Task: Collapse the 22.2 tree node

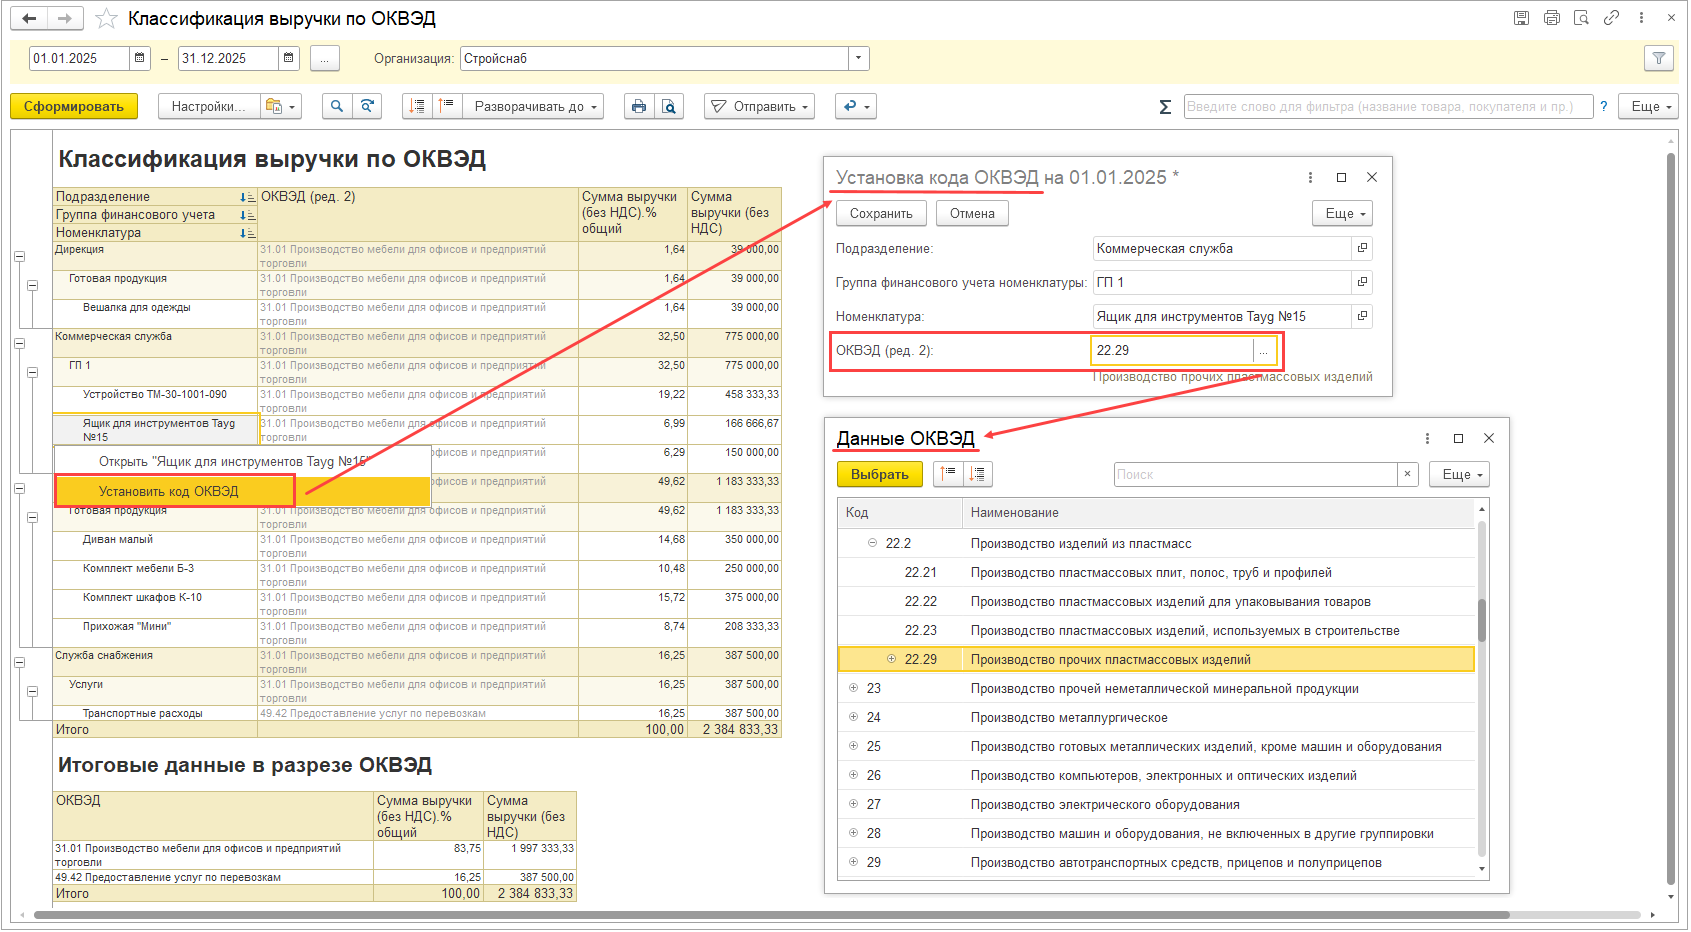Action: (x=872, y=543)
